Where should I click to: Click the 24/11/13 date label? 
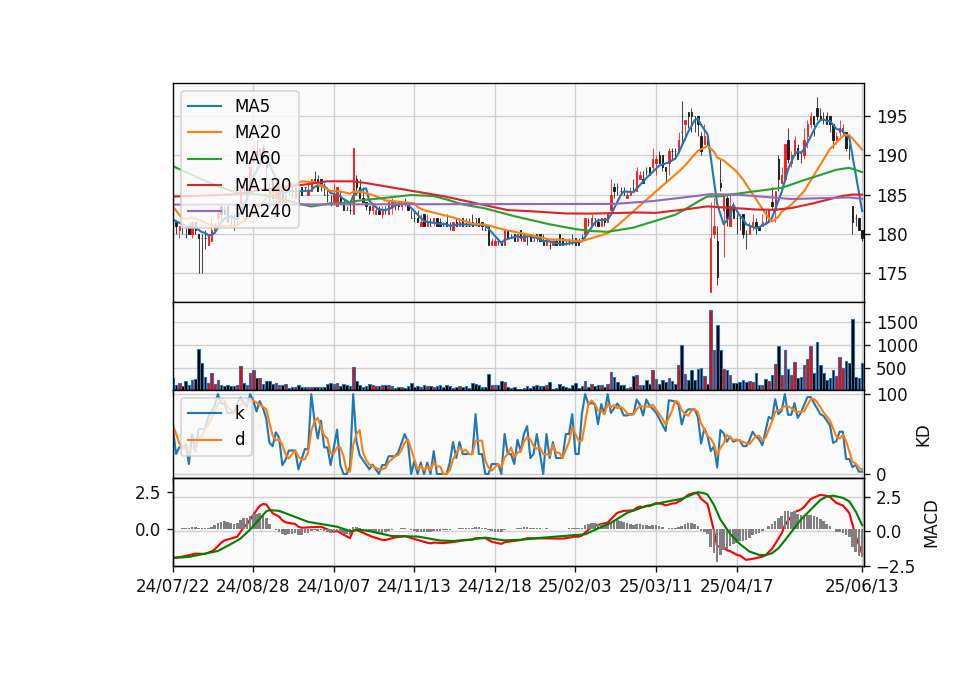pos(414,586)
